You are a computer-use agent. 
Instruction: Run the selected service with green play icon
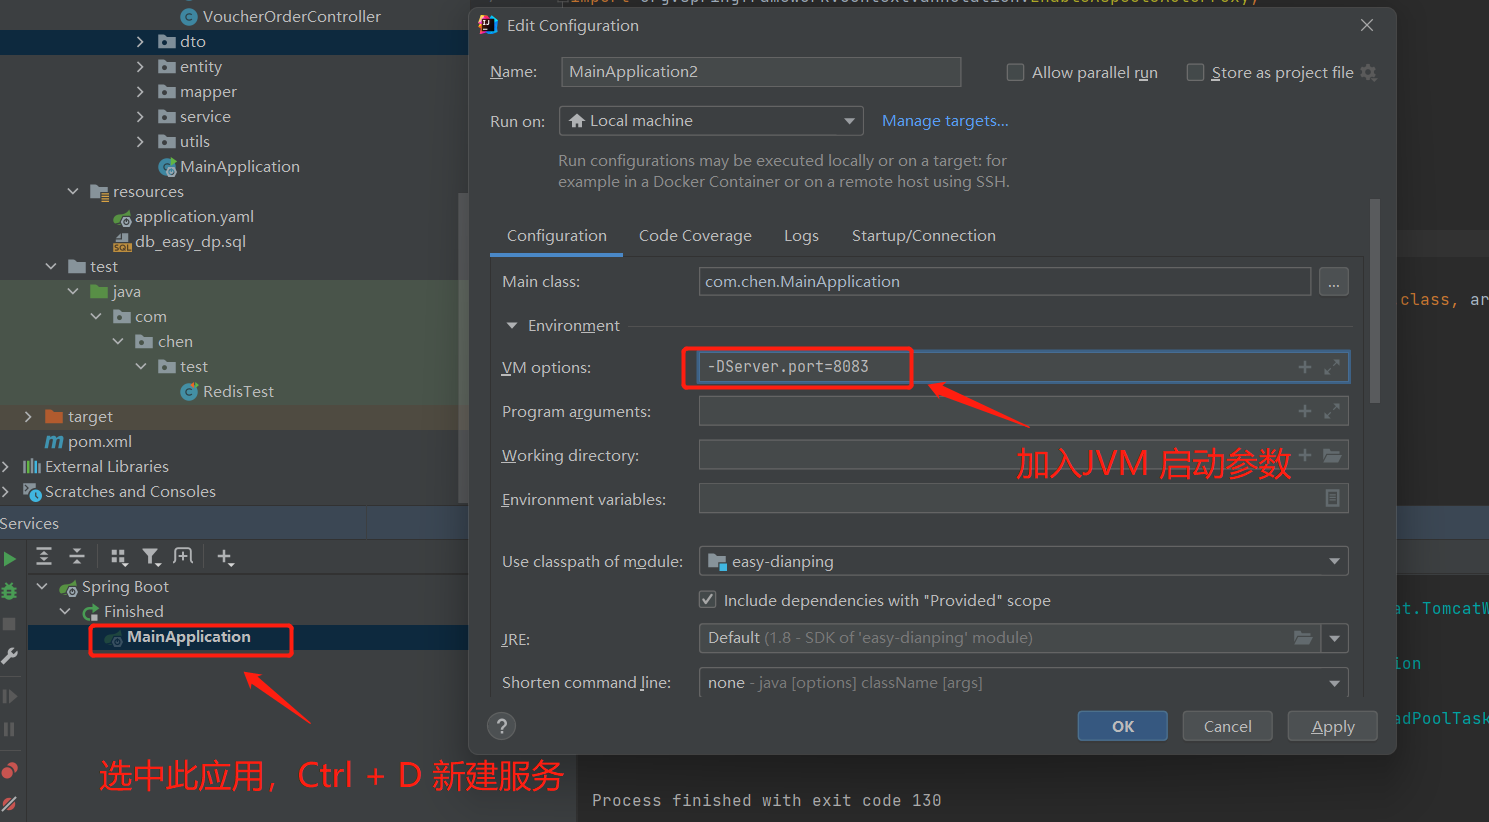pos(9,559)
